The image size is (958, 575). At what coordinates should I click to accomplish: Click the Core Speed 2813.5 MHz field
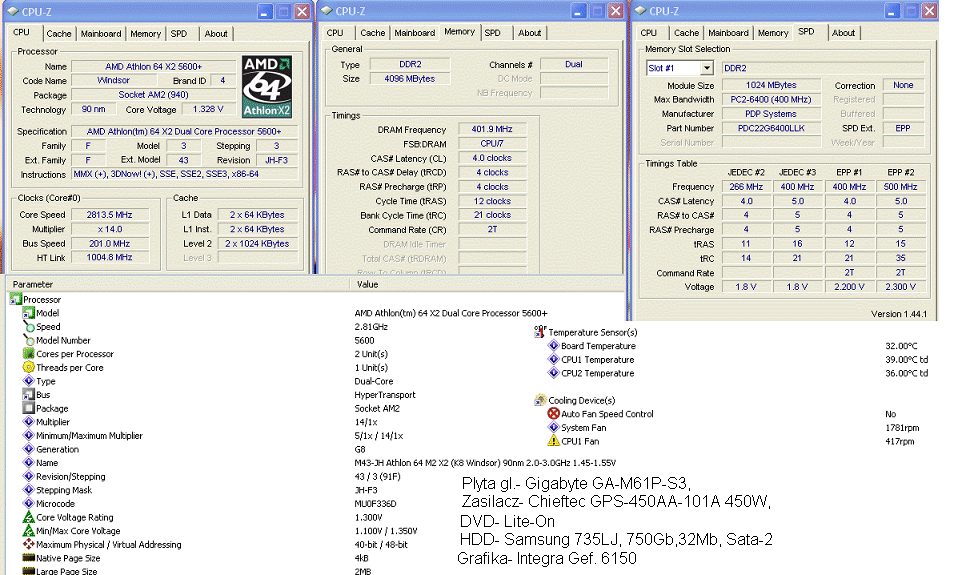(109, 214)
